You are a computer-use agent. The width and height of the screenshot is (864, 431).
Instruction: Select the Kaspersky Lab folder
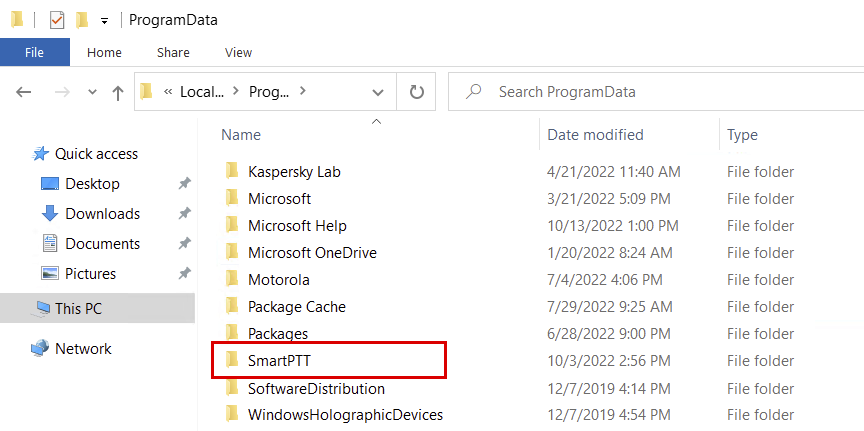[x=294, y=172]
